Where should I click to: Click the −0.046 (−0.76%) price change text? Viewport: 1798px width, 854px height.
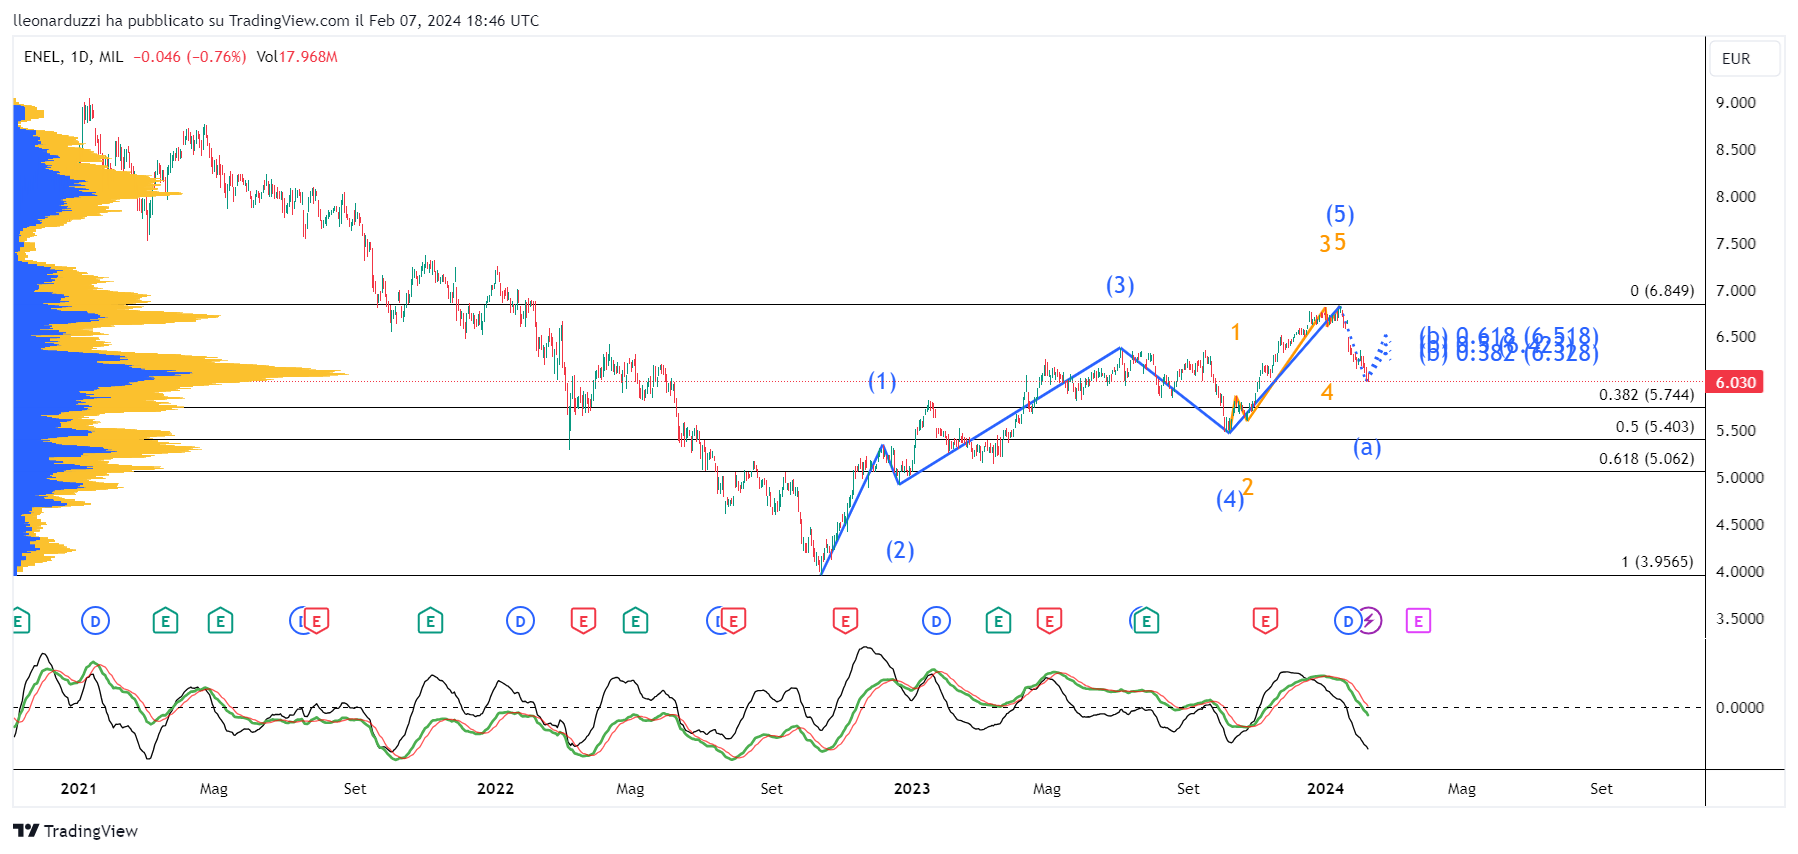190,57
